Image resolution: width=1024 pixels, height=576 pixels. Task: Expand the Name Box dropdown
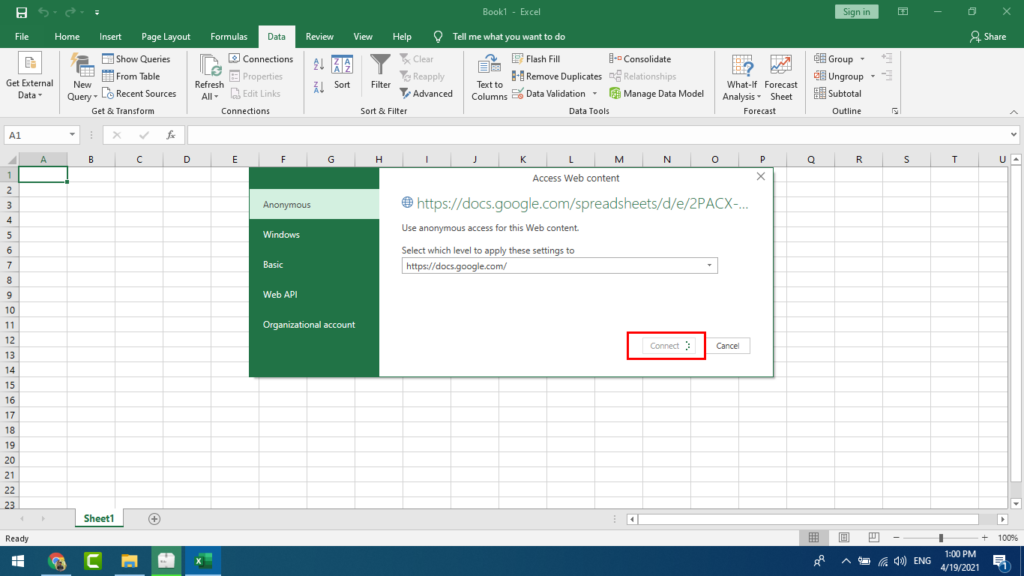(x=72, y=135)
